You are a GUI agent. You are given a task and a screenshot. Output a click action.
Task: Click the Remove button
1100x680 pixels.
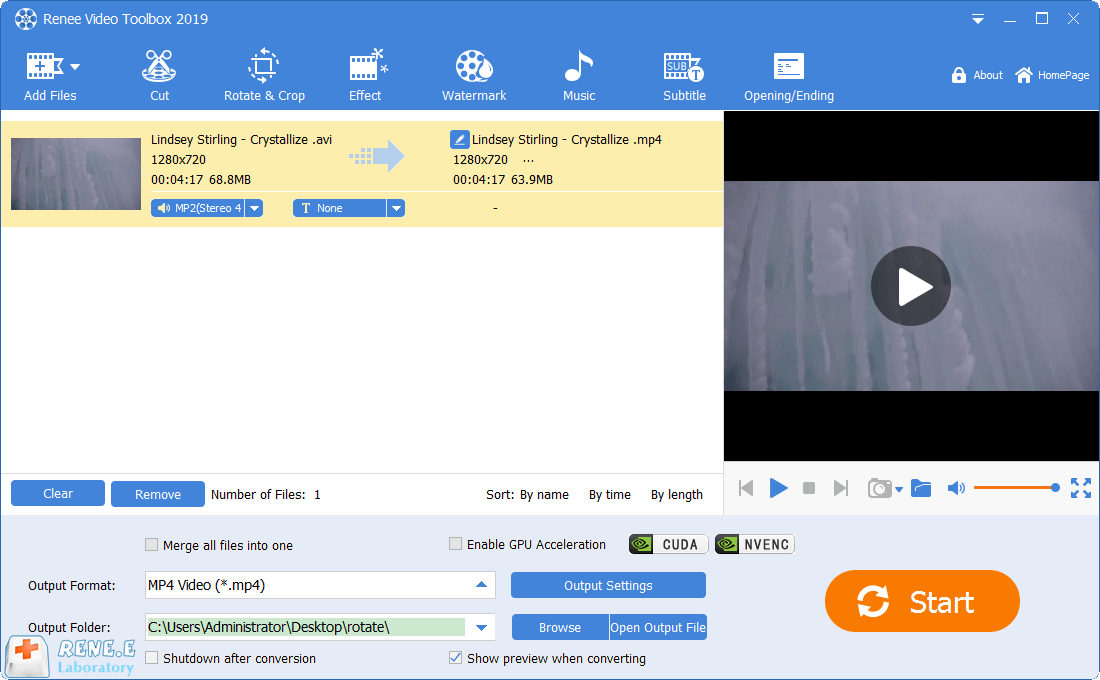[x=158, y=494]
